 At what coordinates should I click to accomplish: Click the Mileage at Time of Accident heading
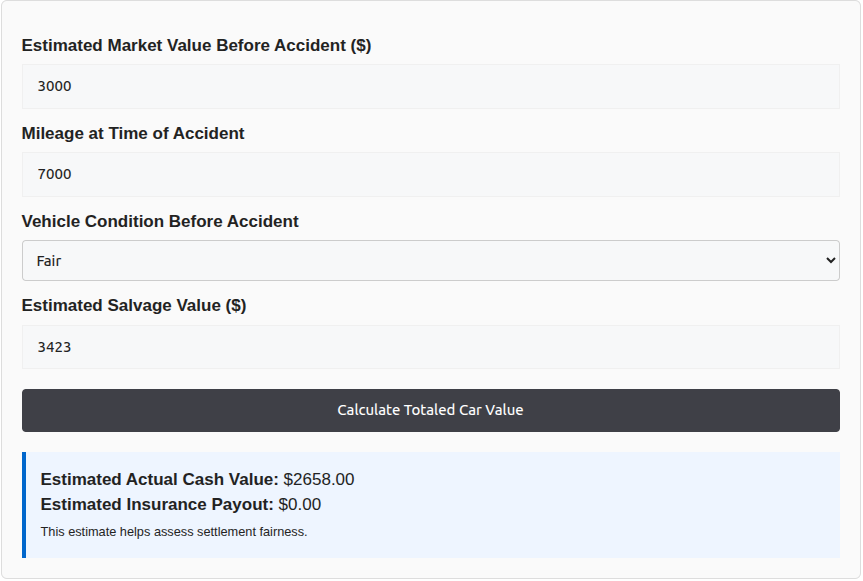click(x=133, y=133)
